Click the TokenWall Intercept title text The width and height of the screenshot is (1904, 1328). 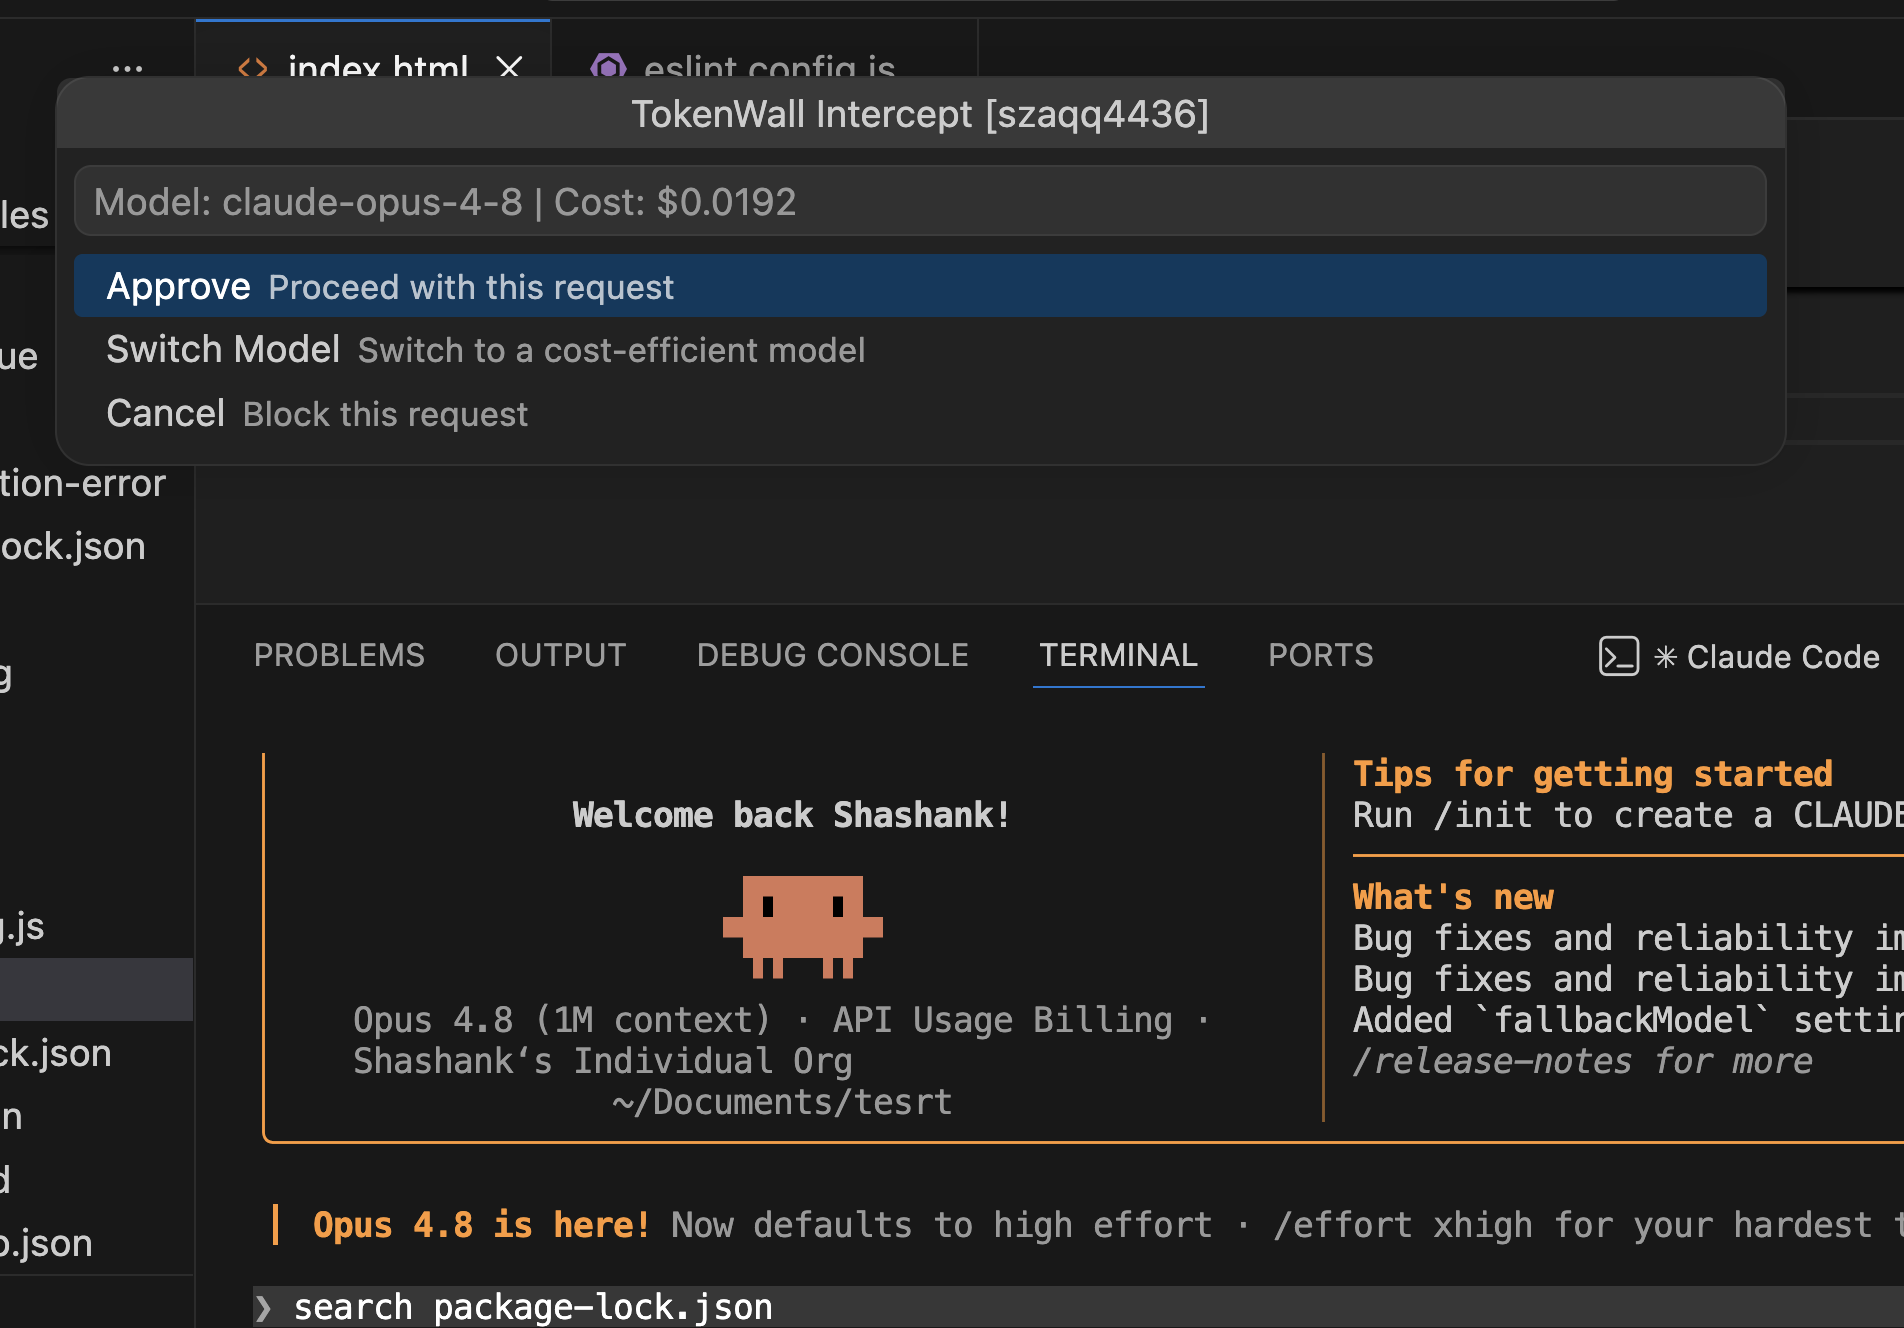pos(920,114)
